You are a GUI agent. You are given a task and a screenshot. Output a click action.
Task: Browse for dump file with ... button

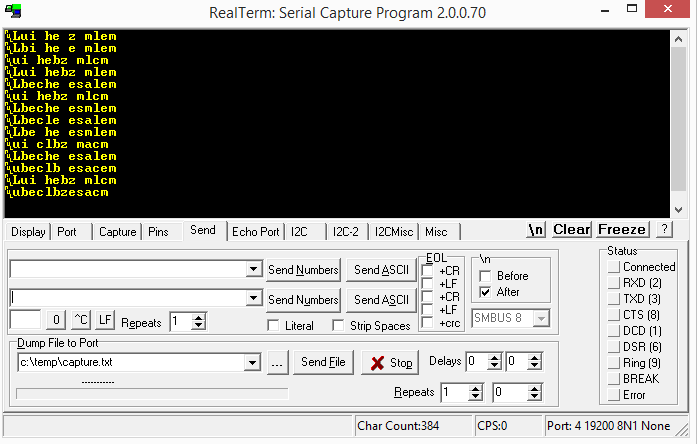point(277,363)
